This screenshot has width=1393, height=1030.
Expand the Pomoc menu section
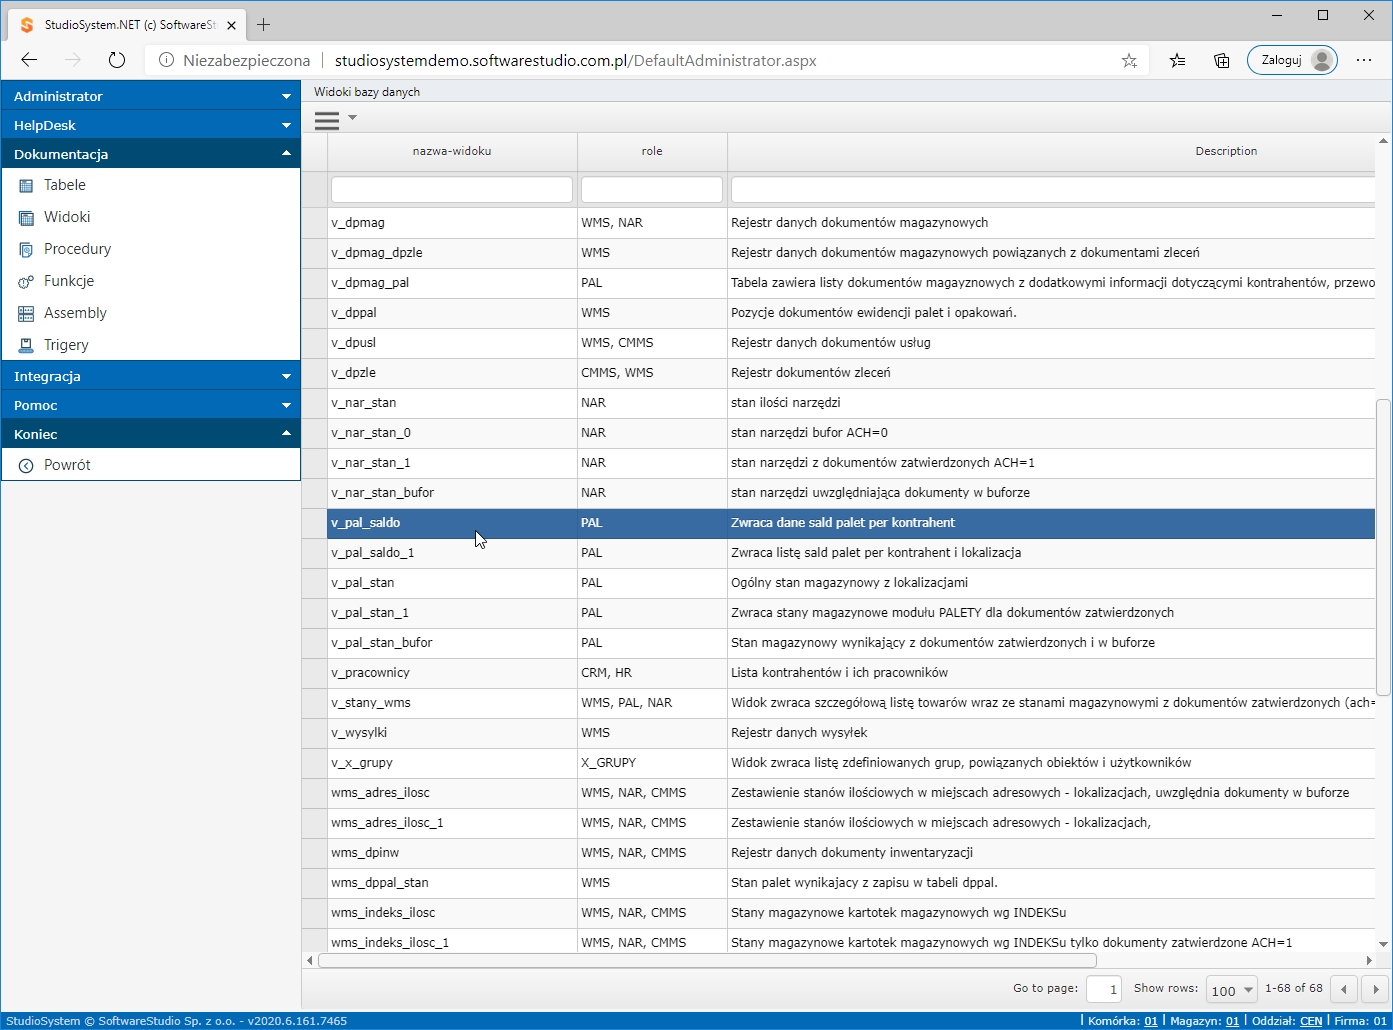click(151, 405)
